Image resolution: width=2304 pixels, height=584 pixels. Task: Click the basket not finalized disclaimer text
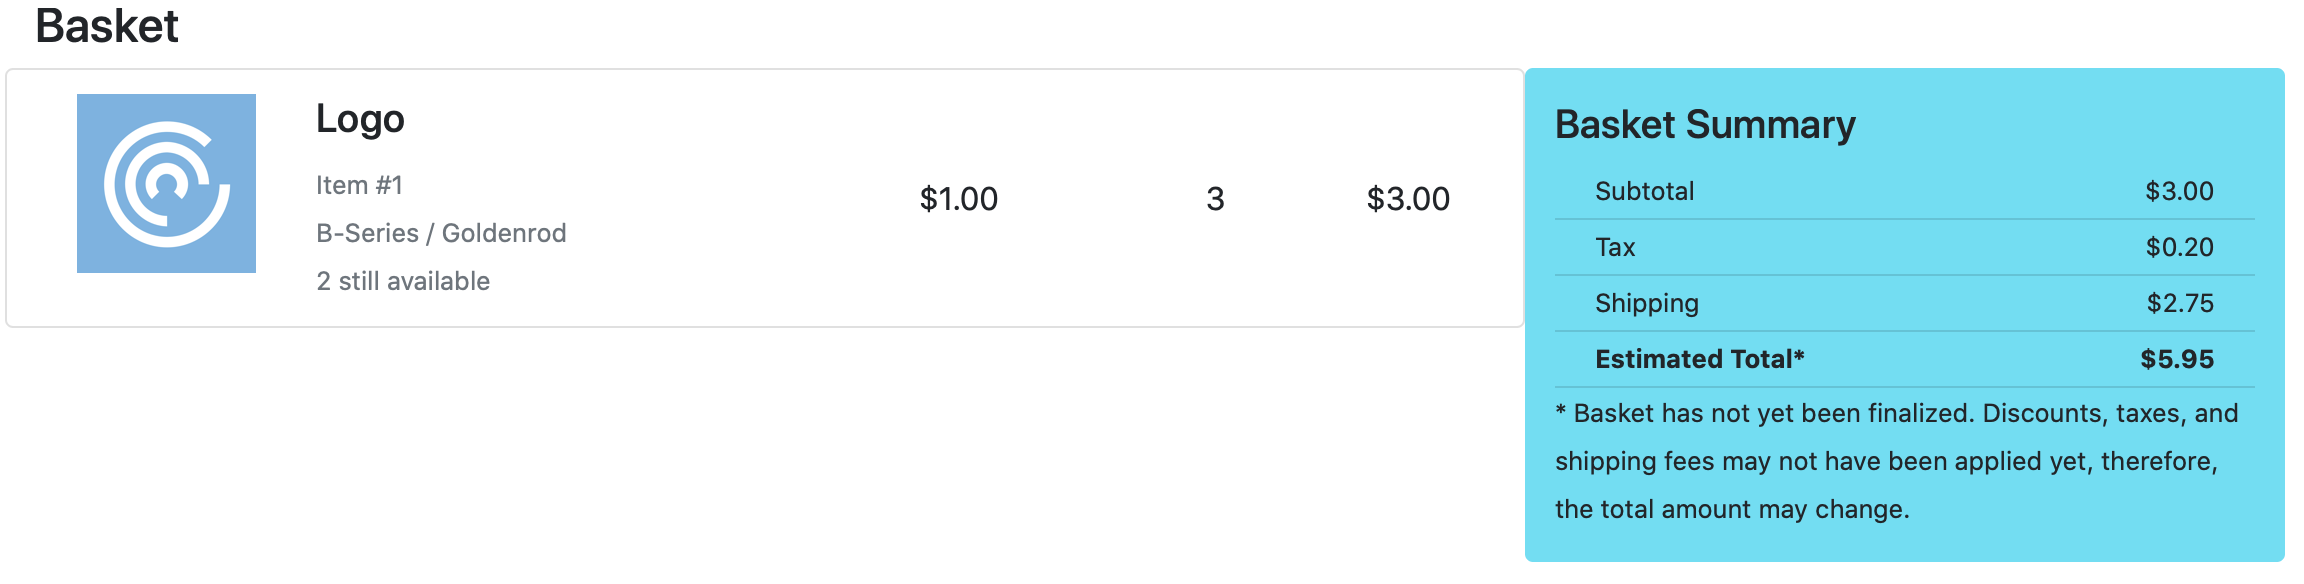(x=1897, y=461)
